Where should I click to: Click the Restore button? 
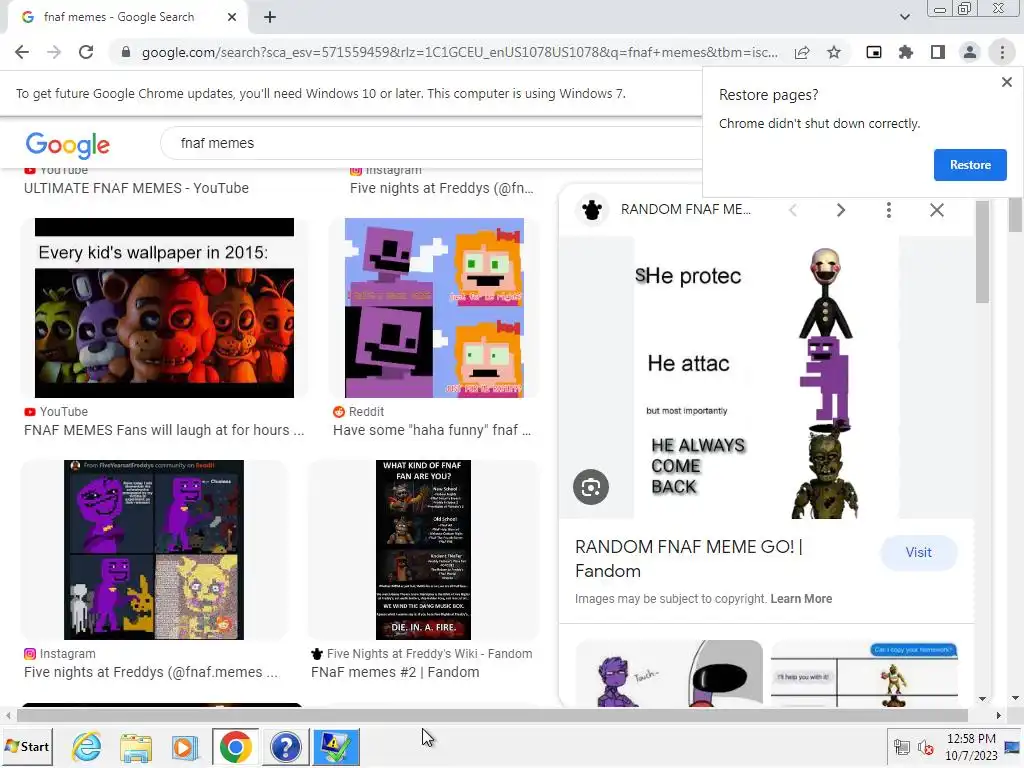tap(970, 165)
